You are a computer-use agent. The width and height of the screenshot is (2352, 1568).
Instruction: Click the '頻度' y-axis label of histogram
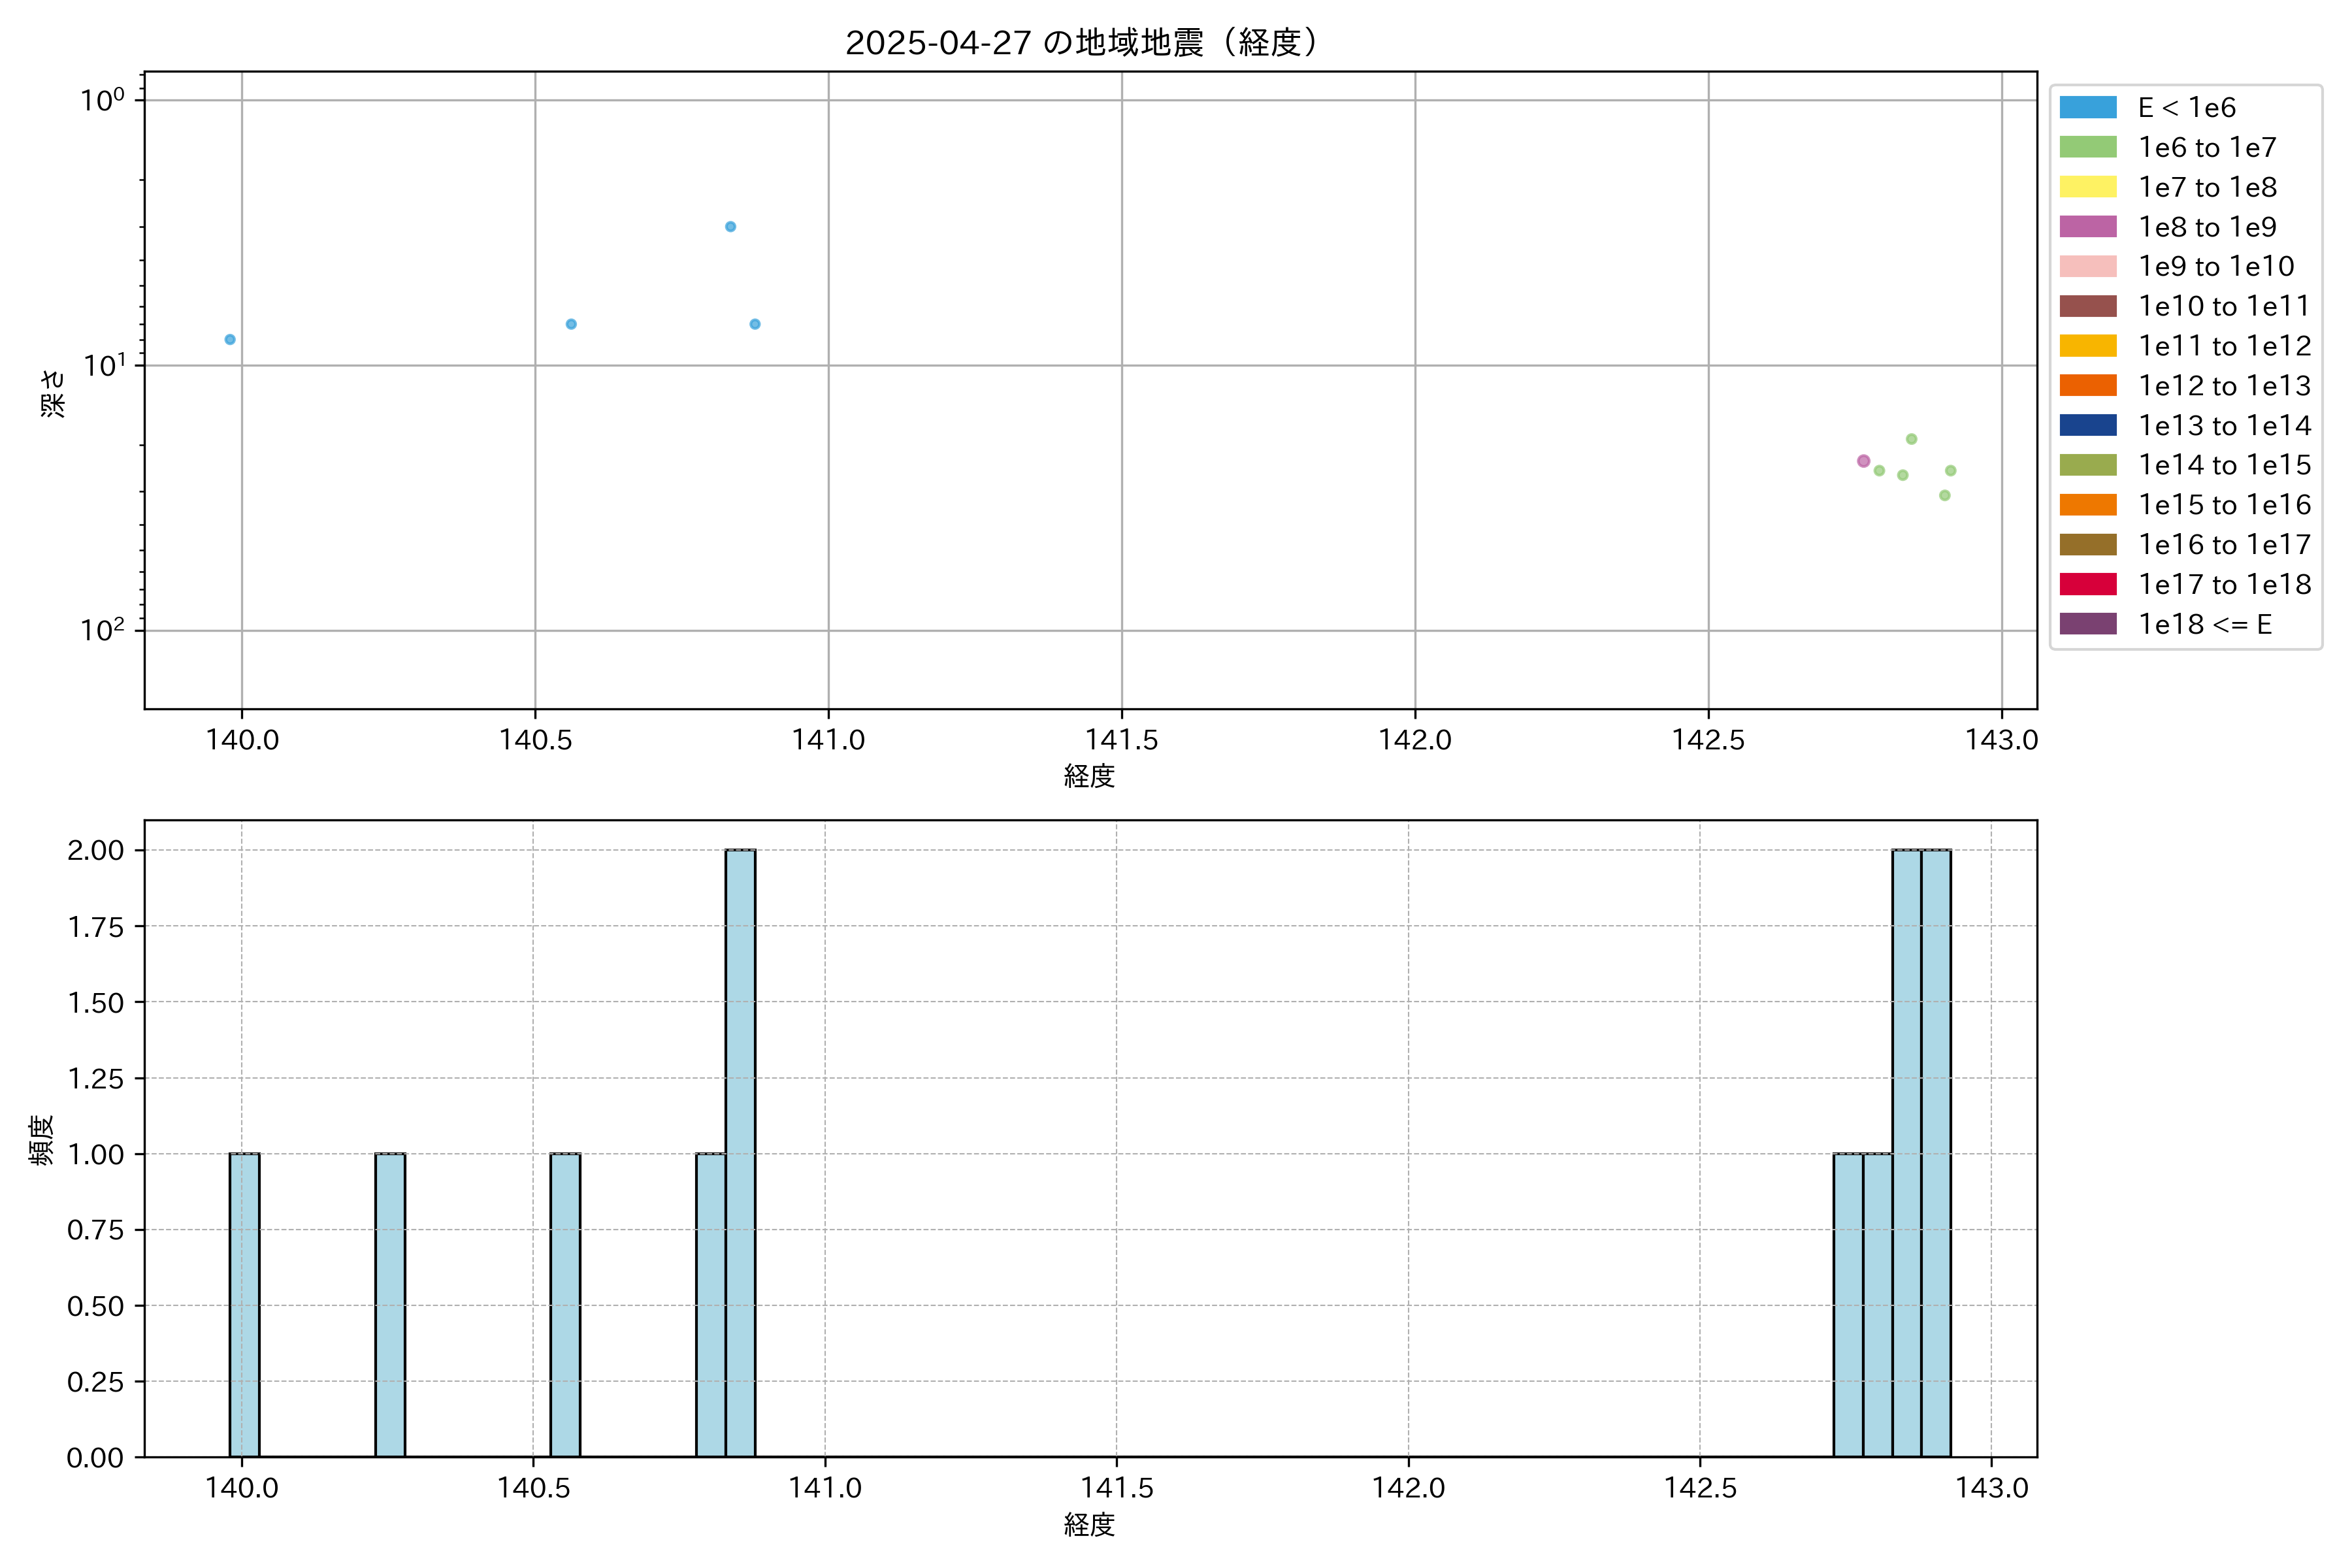click(42, 1140)
